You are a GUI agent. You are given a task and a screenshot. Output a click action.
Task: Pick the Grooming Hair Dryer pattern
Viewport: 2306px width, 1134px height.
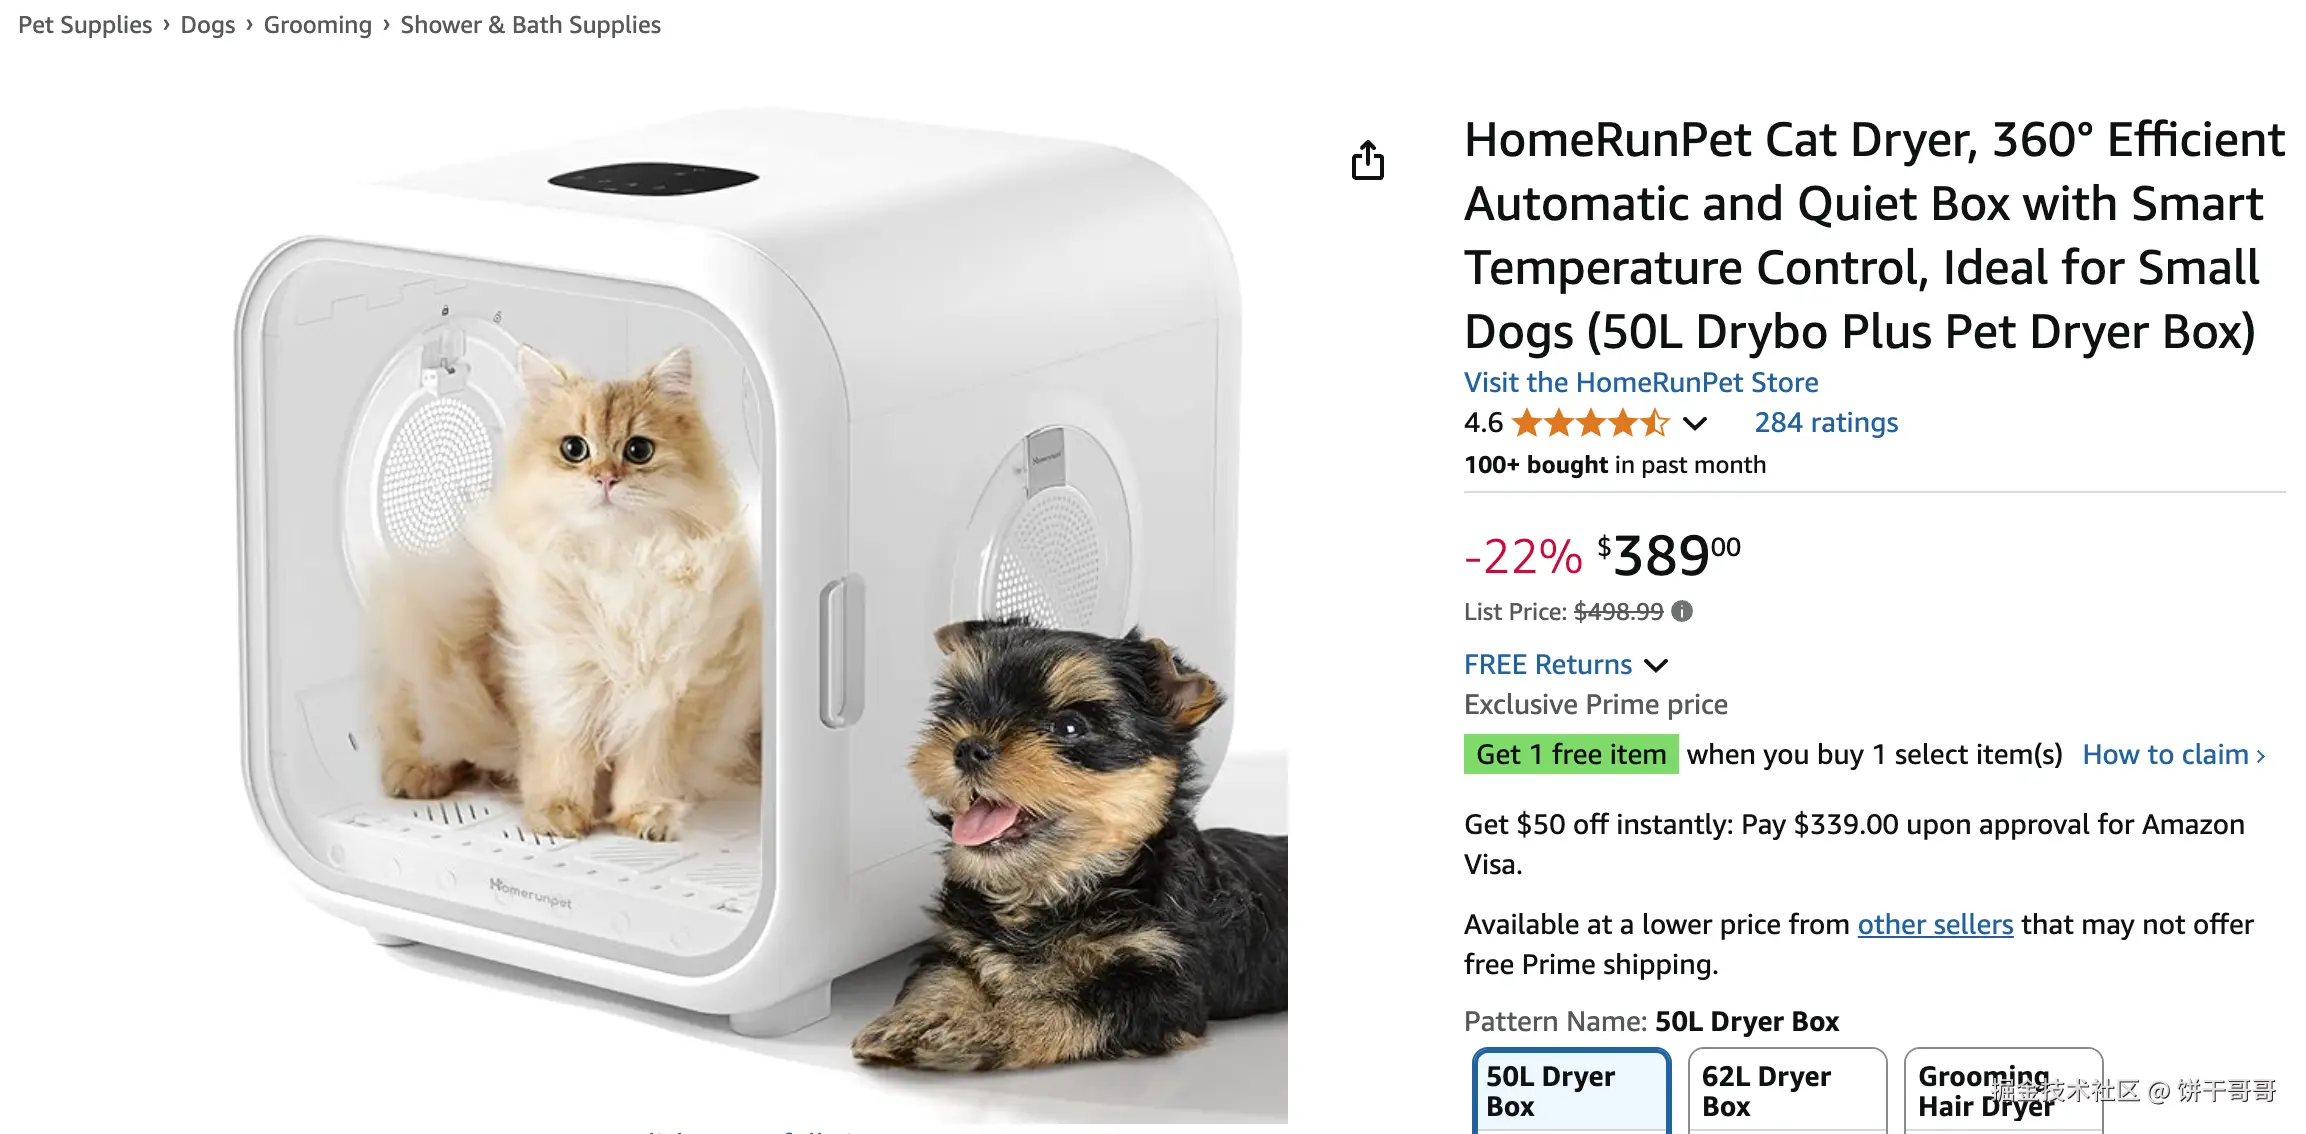[x=2003, y=1091]
